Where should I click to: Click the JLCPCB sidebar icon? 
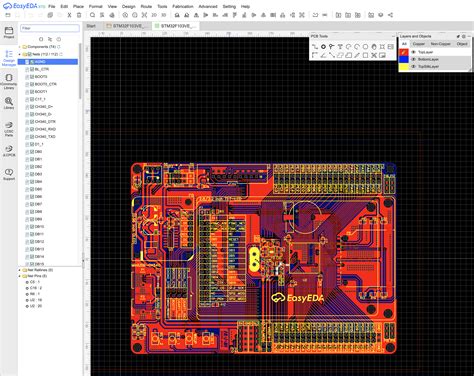9,151
